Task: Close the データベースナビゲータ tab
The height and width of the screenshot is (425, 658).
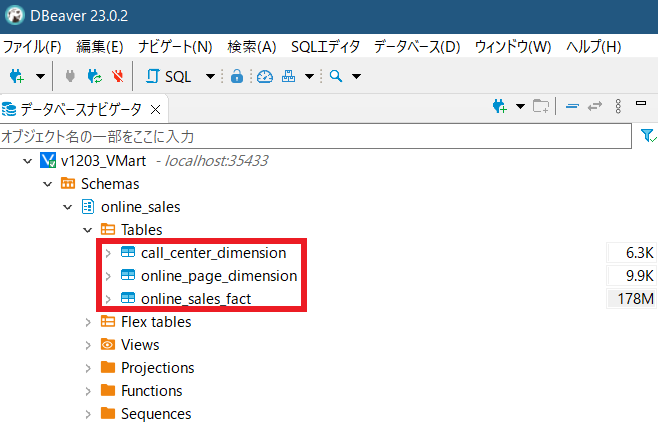Action: (x=155, y=110)
